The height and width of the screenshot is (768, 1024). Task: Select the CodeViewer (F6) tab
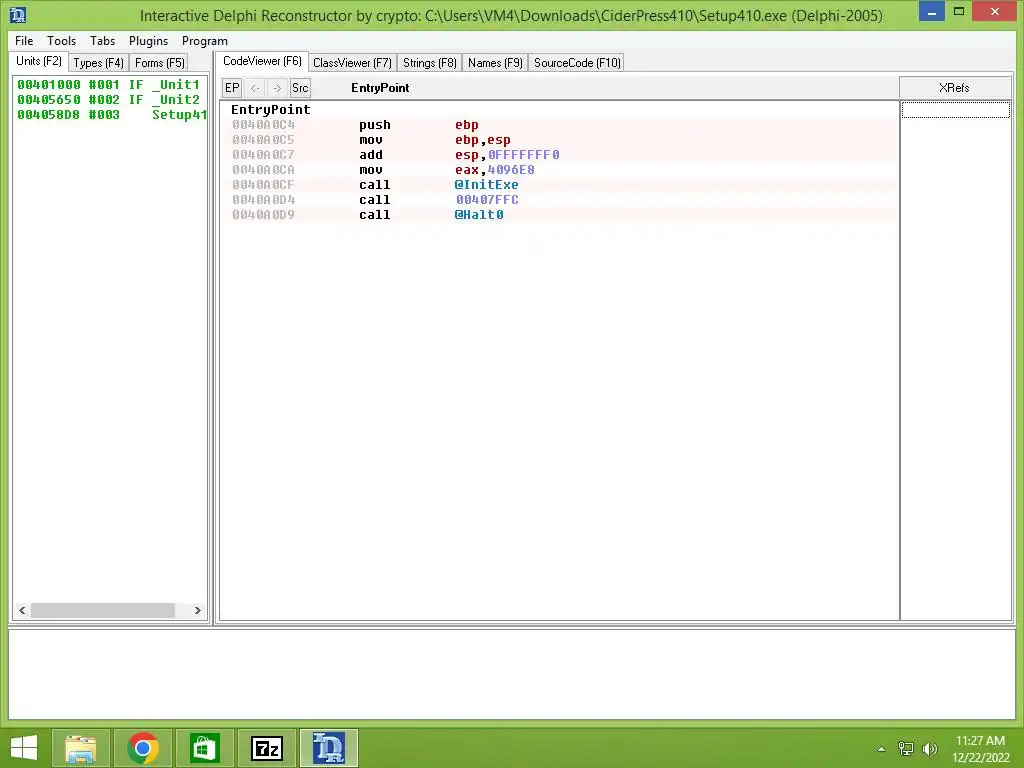(263, 61)
